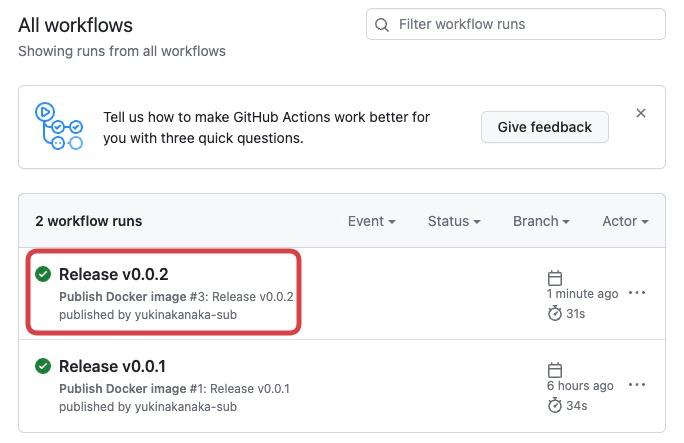Click stopwatch icon beside 34s duration
The height and width of the screenshot is (443, 684).
[556, 405]
